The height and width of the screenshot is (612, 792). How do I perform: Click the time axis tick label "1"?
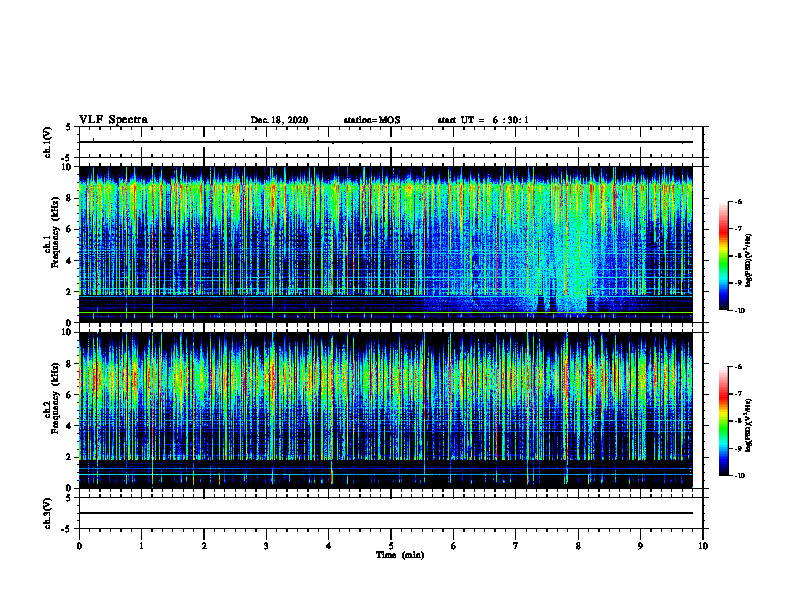click(141, 546)
